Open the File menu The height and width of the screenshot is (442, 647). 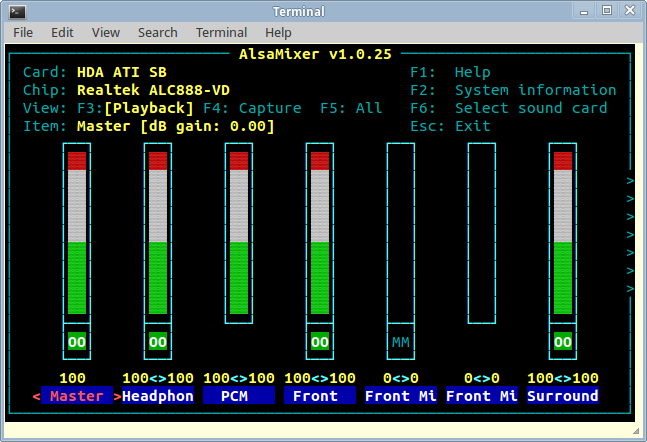(x=23, y=32)
